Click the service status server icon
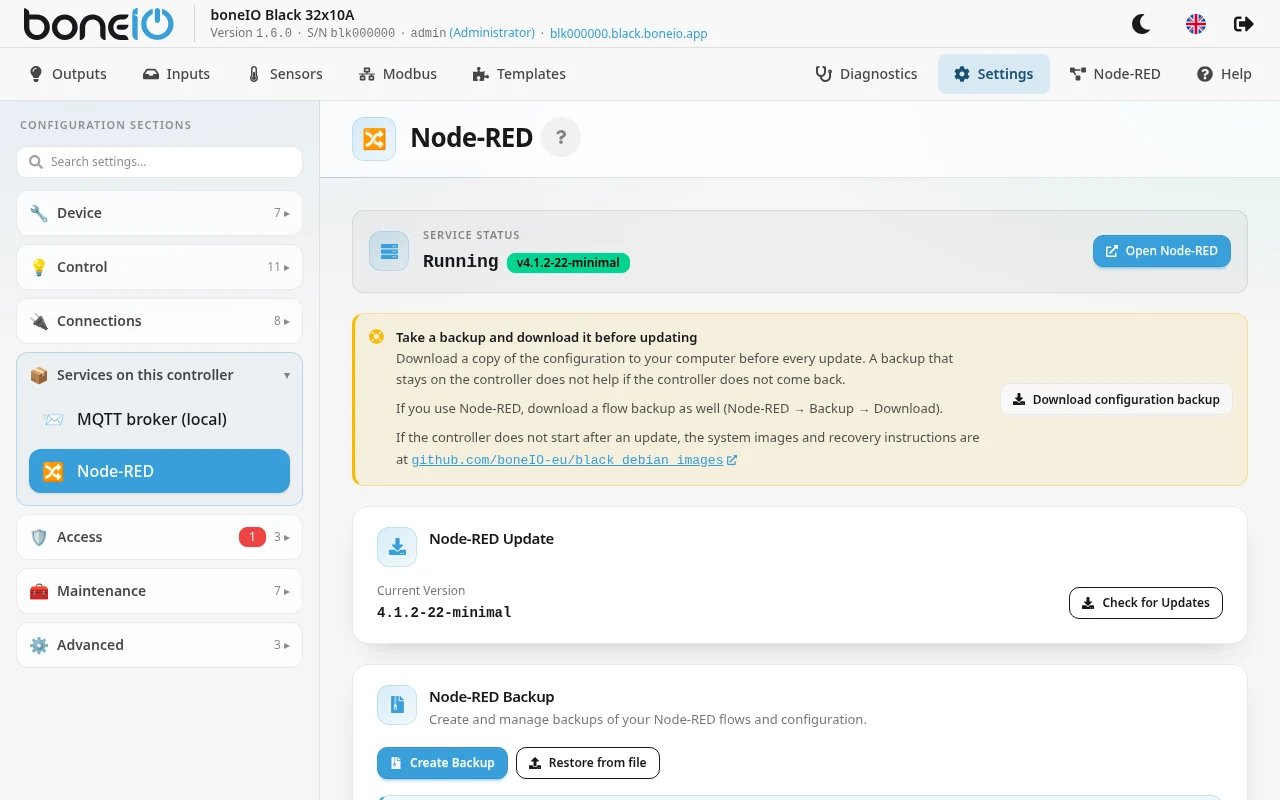 pyautogui.click(x=389, y=251)
